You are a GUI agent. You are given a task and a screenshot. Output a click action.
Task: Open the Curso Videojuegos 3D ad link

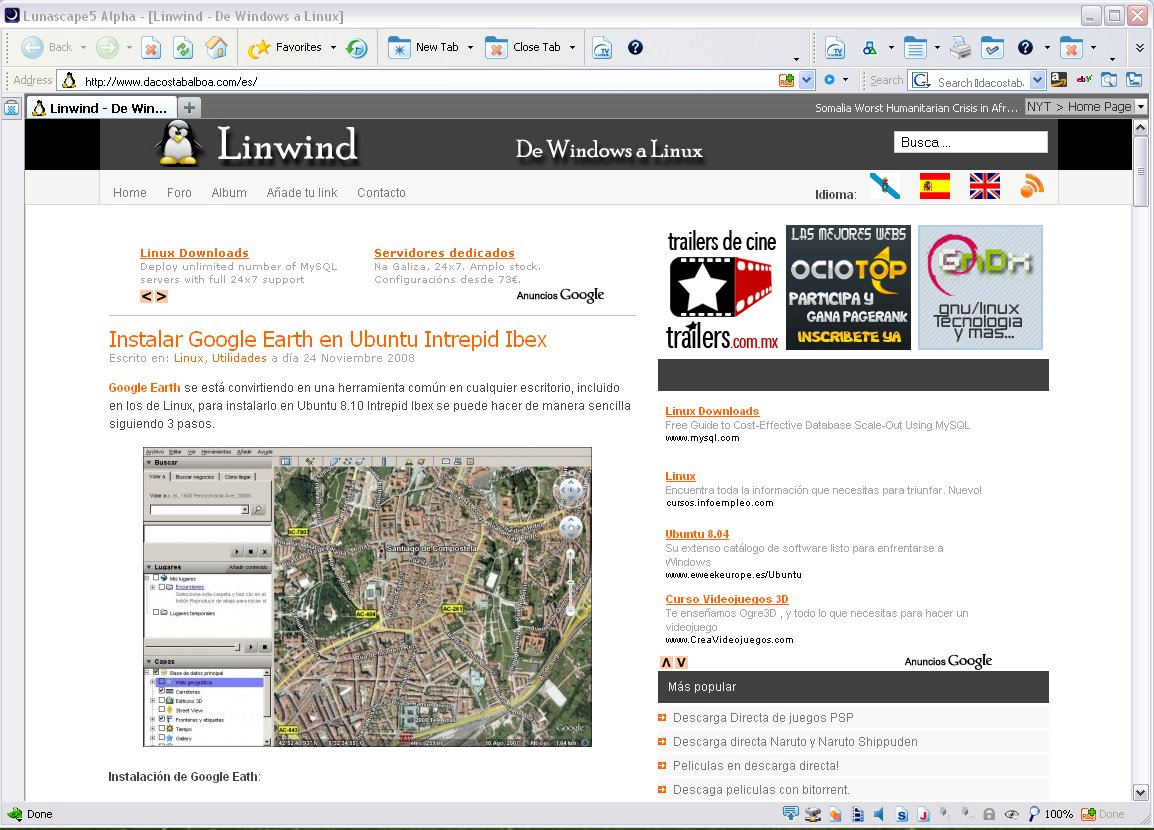[x=727, y=599]
